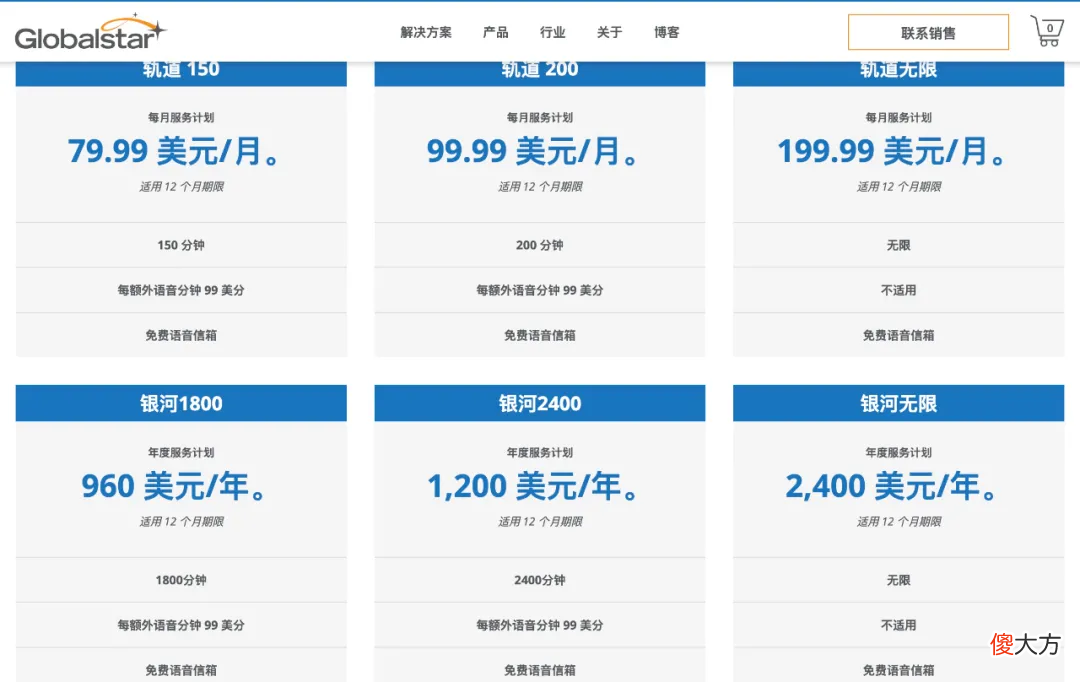Click 不适用 in the 199.99 plan

point(899,290)
